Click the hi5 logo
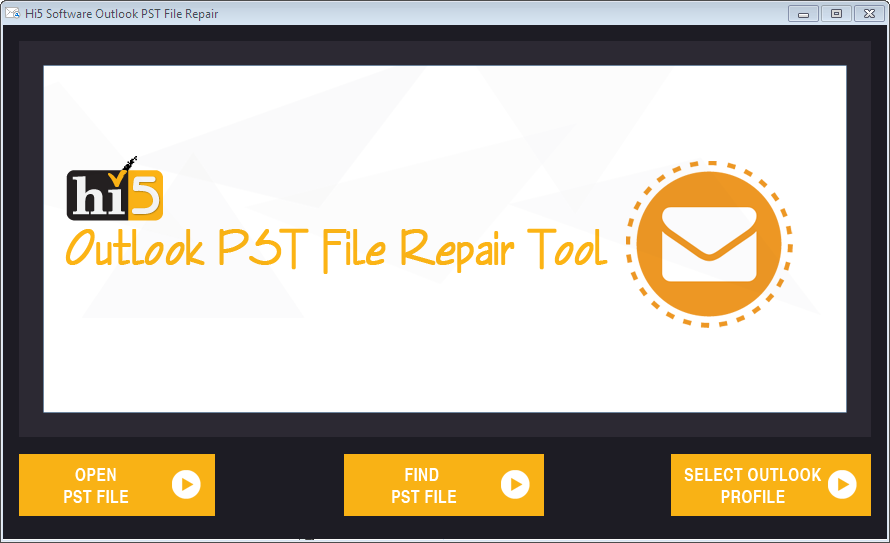890x543 pixels. 115,190
